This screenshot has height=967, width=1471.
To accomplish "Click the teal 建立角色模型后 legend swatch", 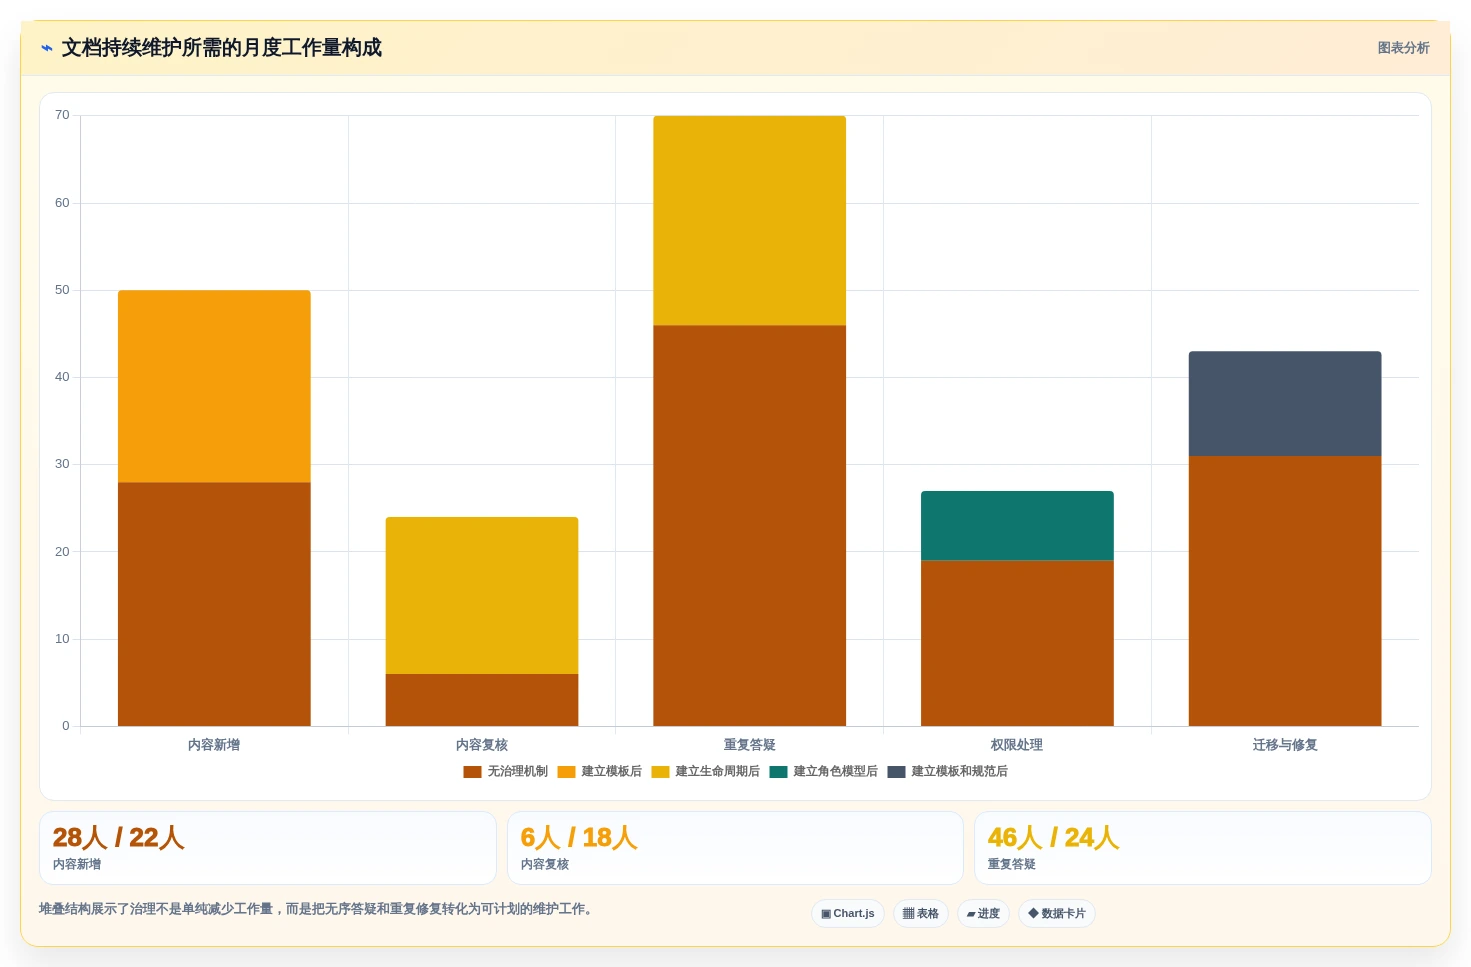I will 778,772.
